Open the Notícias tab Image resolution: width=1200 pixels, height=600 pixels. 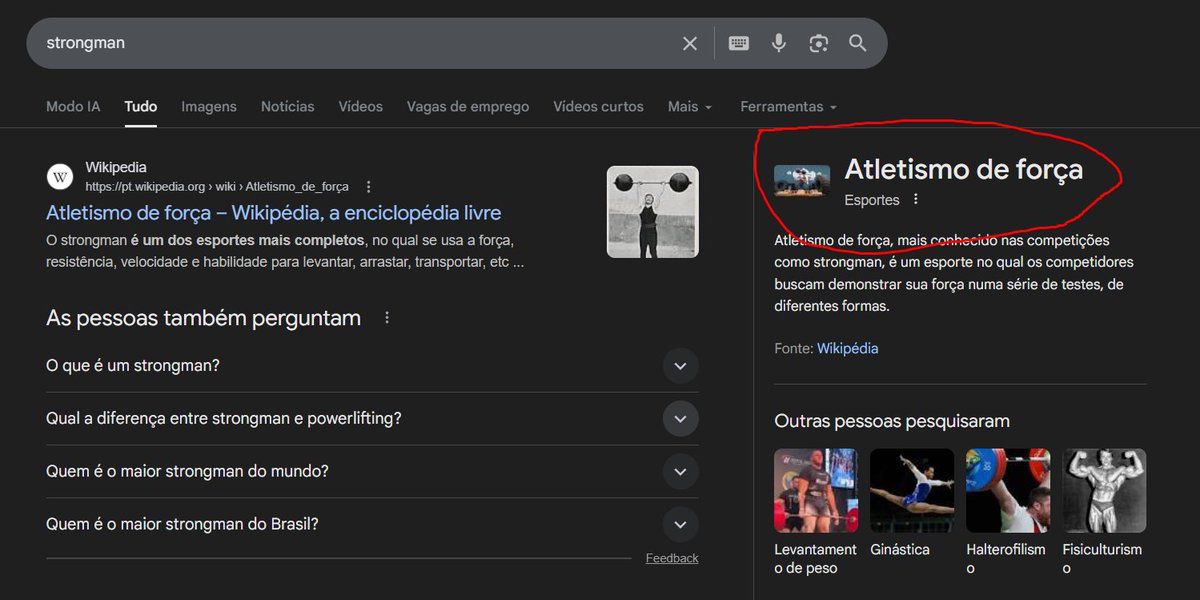tap(288, 106)
